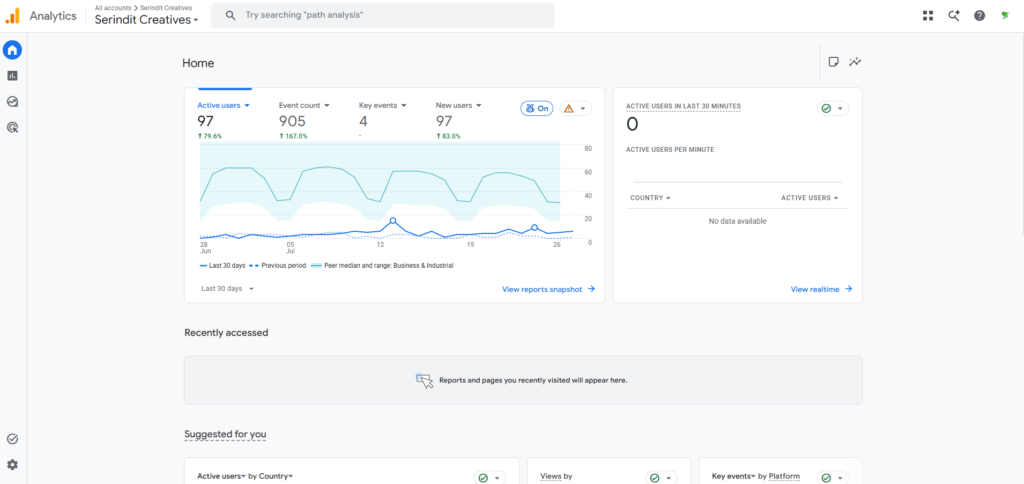Click the search input field
The image size is (1024, 484).
point(382,15)
